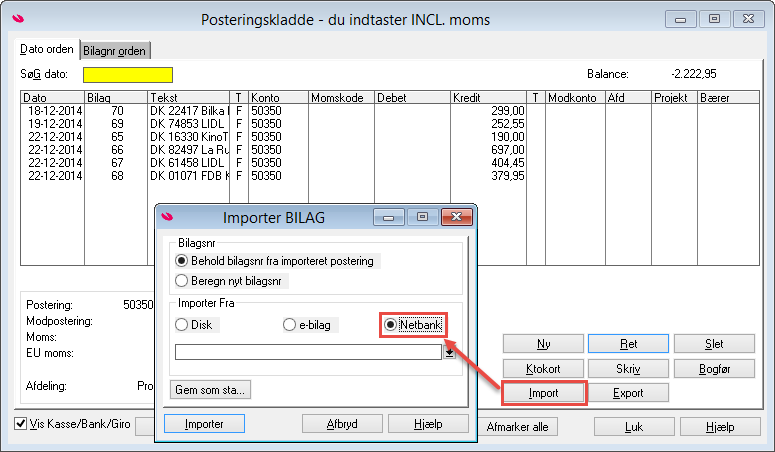Click the Import button in main window
775x452 pixels.
coord(543,393)
